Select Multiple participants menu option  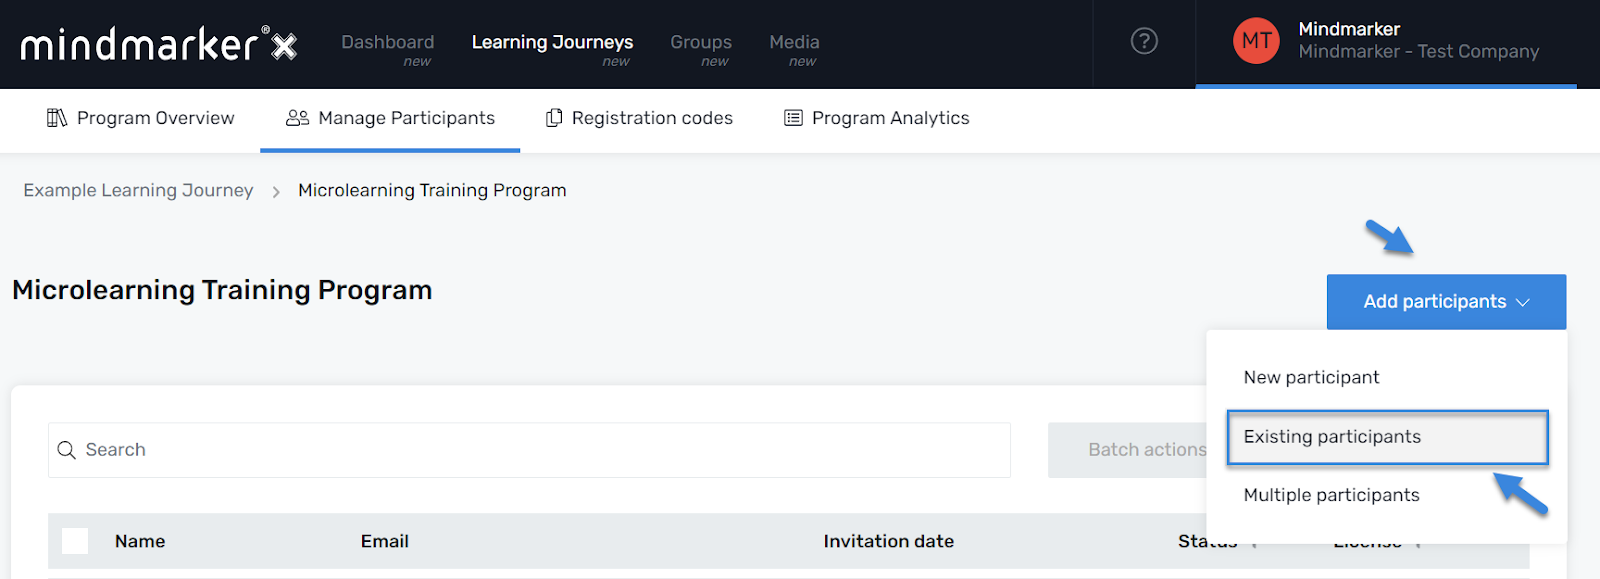point(1331,495)
